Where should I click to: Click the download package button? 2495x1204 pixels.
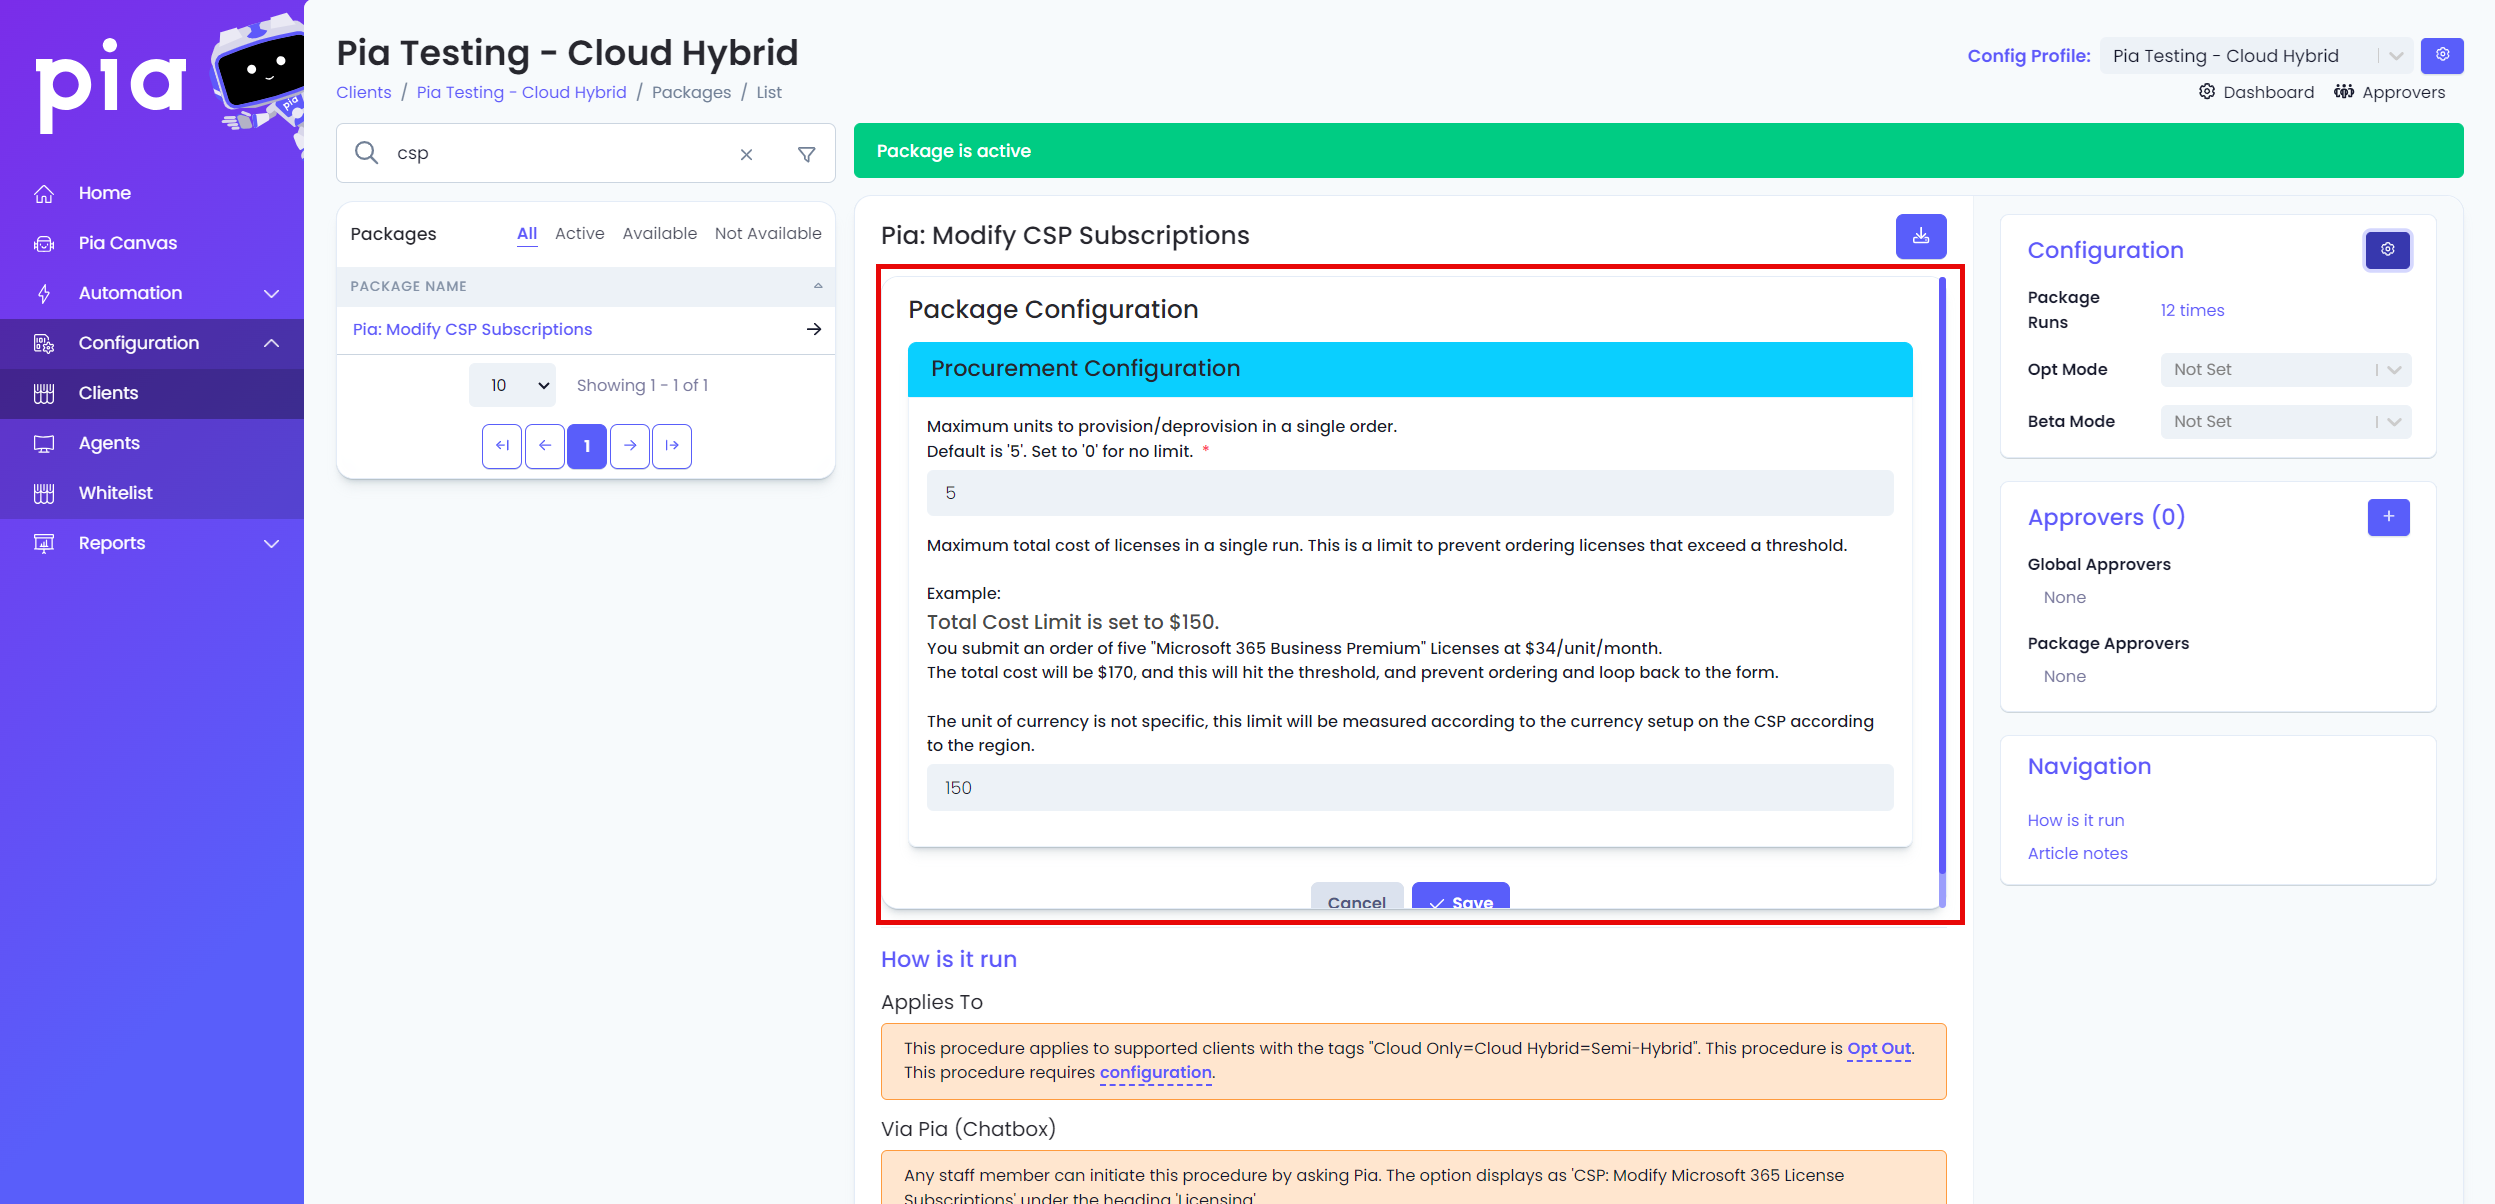point(1920,236)
